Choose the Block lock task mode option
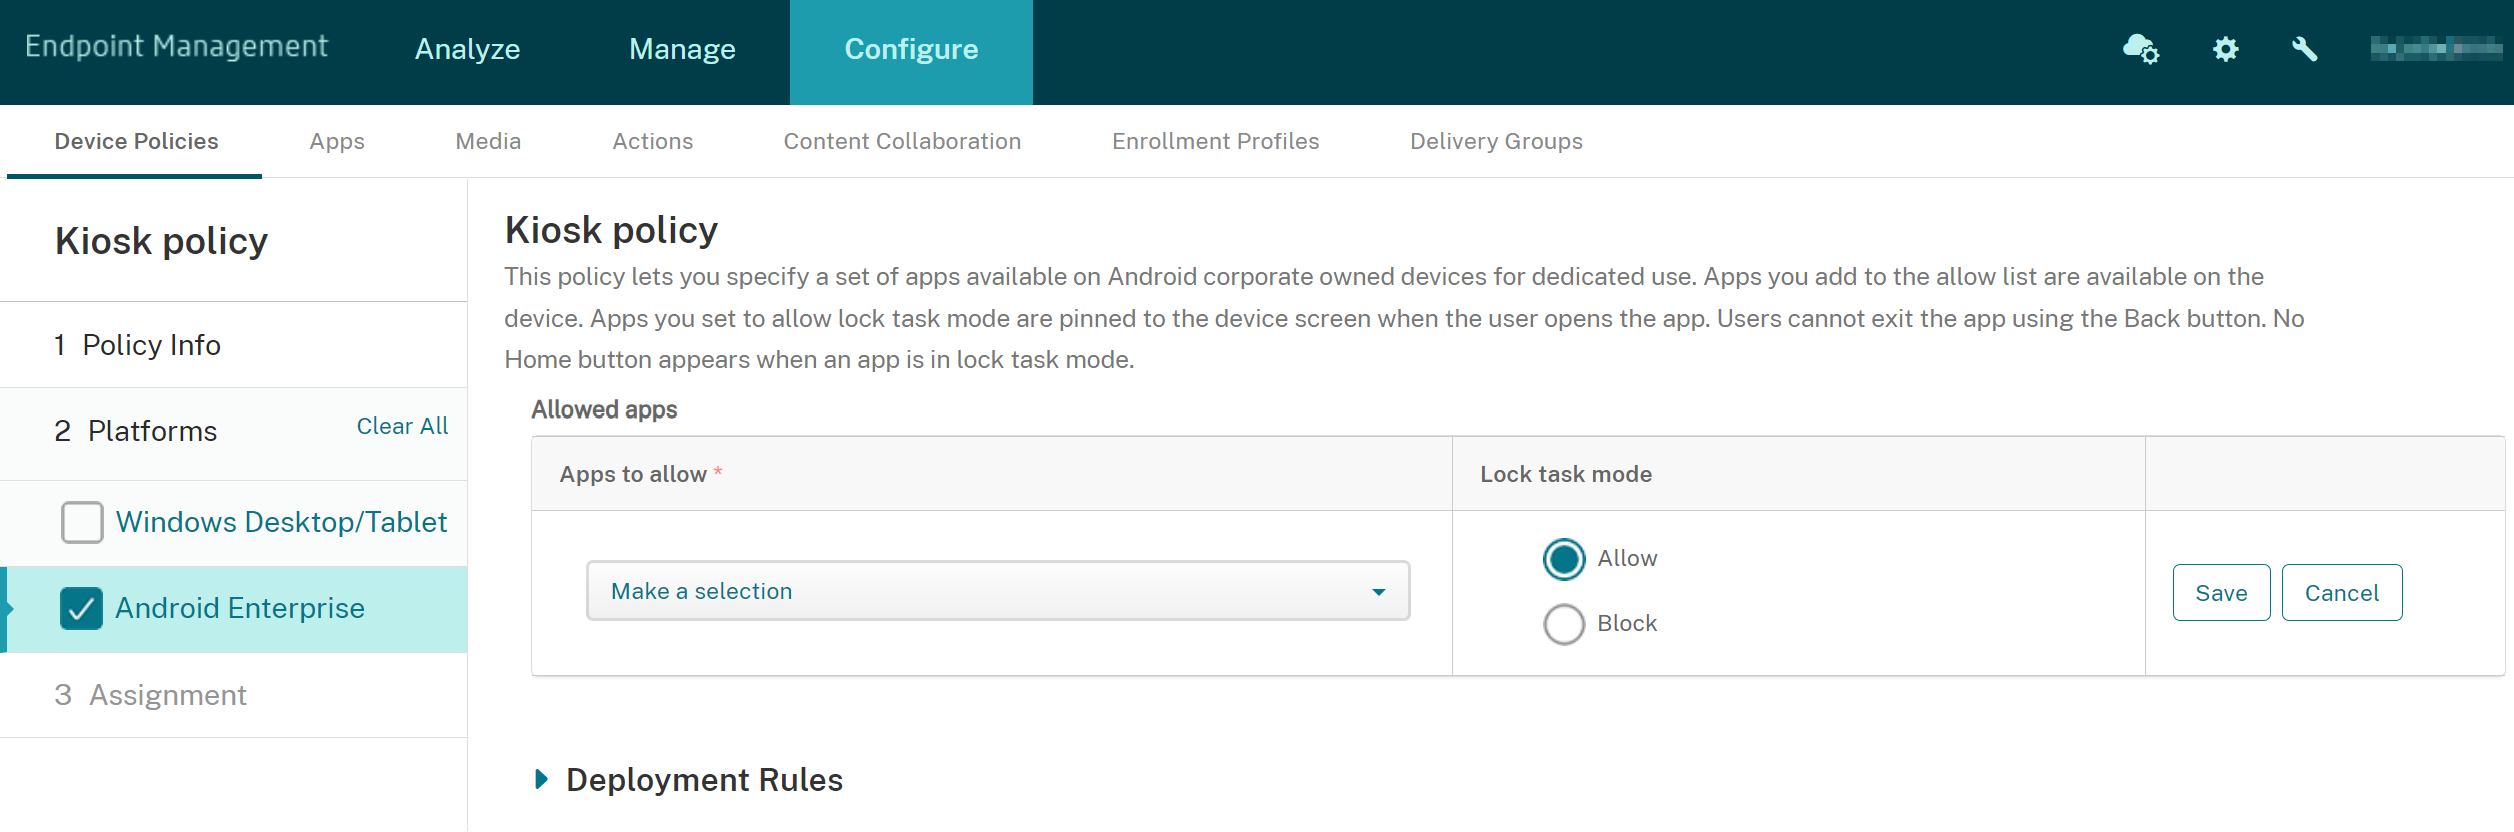Screen dimensions: 2514x832 tap(1564, 624)
